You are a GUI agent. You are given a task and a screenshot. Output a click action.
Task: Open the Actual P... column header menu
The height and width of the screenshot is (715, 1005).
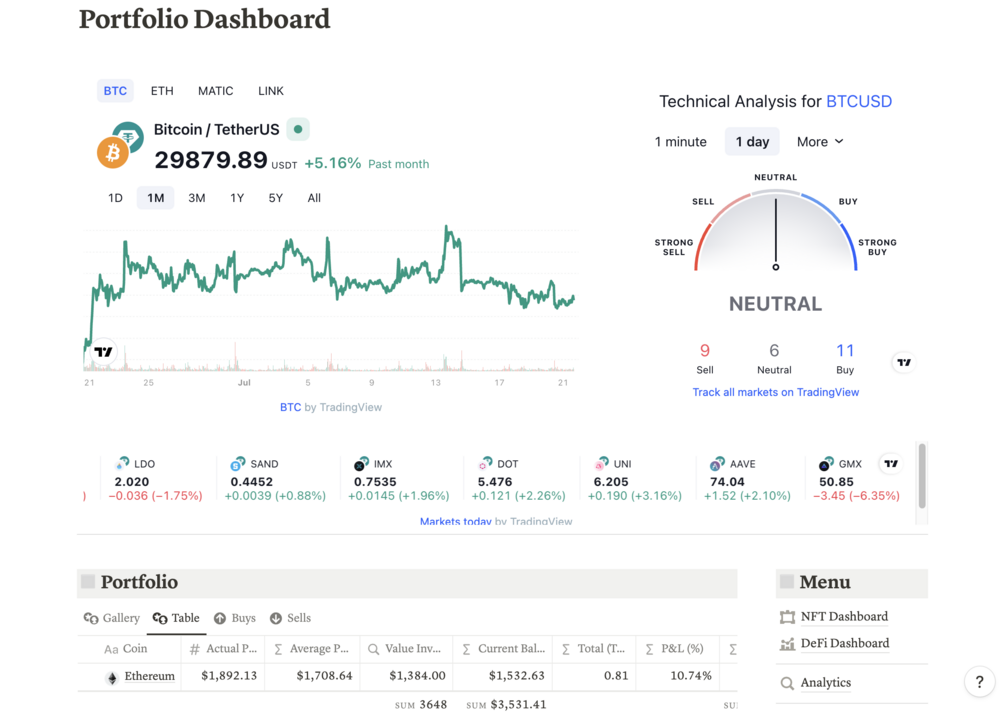(222, 649)
